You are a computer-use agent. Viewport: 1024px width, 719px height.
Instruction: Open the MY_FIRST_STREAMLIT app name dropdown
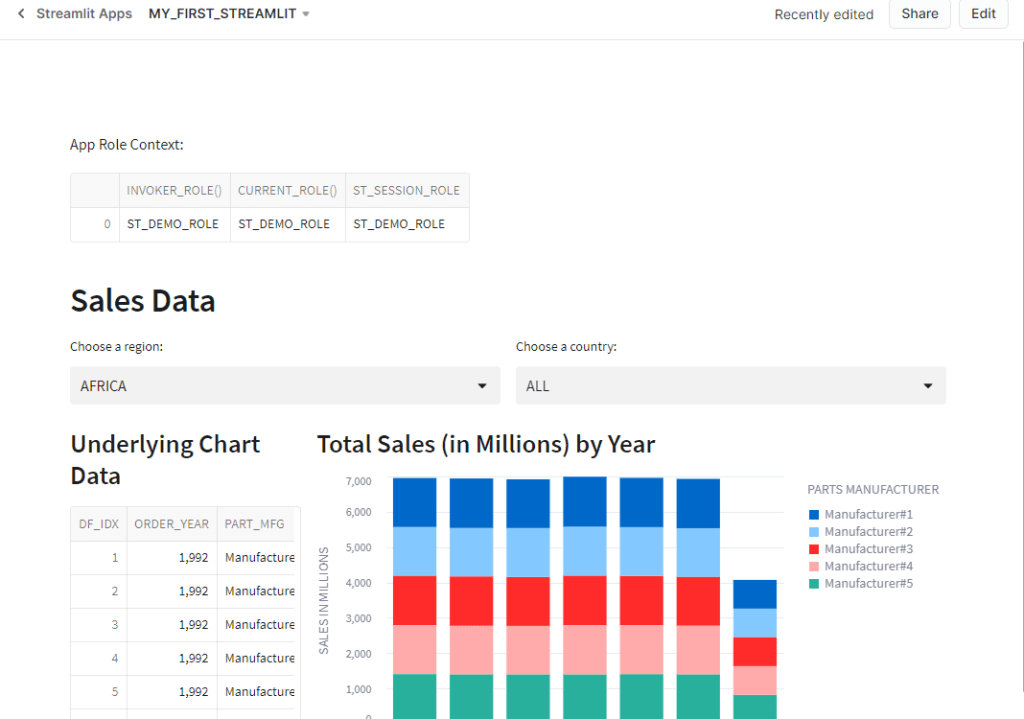click(x=229, y=14)
